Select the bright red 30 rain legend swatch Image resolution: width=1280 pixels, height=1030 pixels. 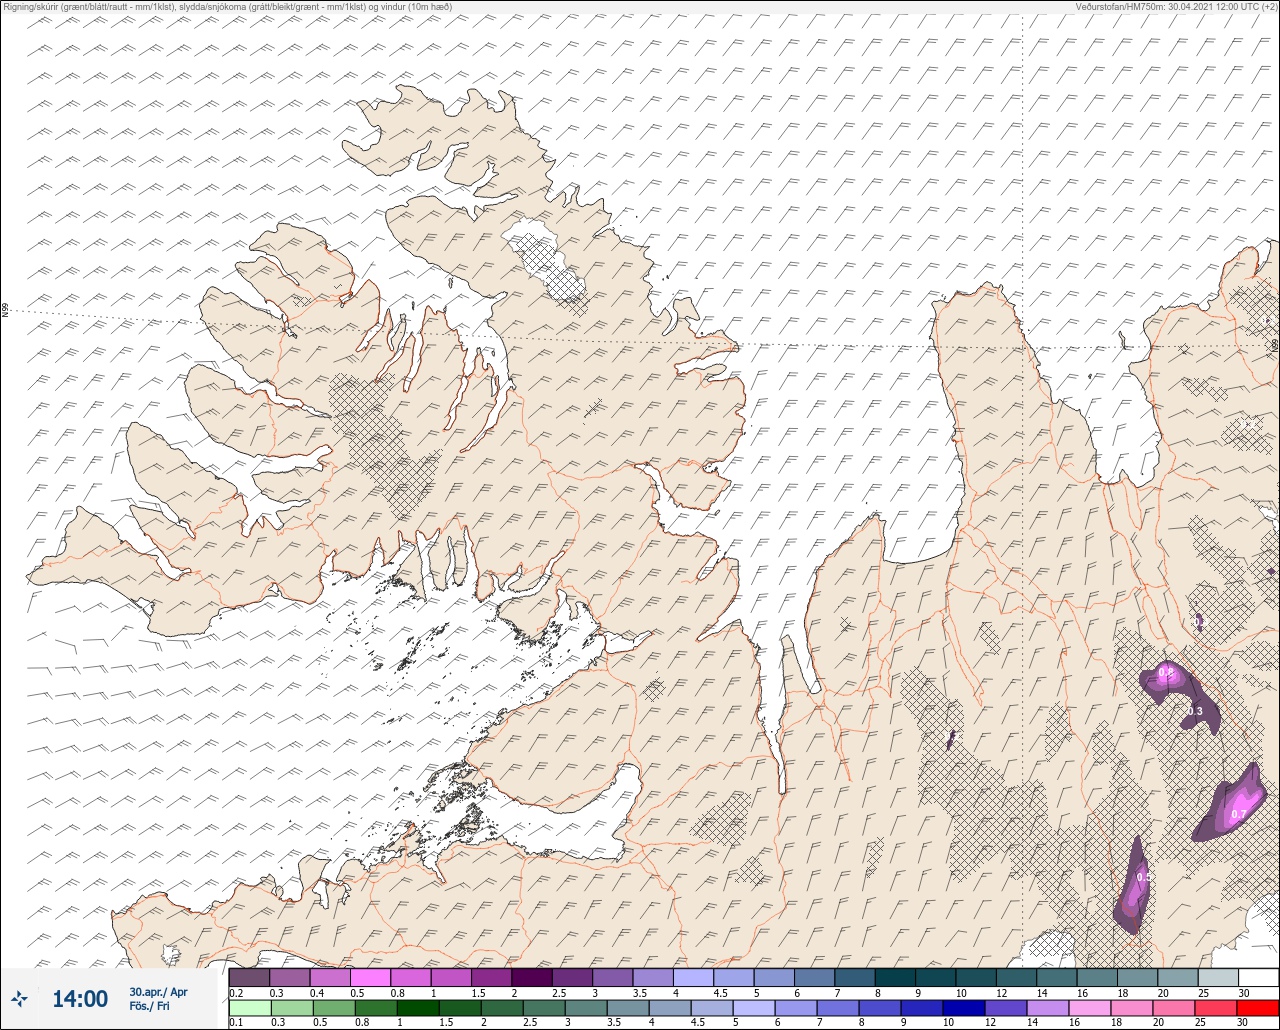[1258, 1008]
